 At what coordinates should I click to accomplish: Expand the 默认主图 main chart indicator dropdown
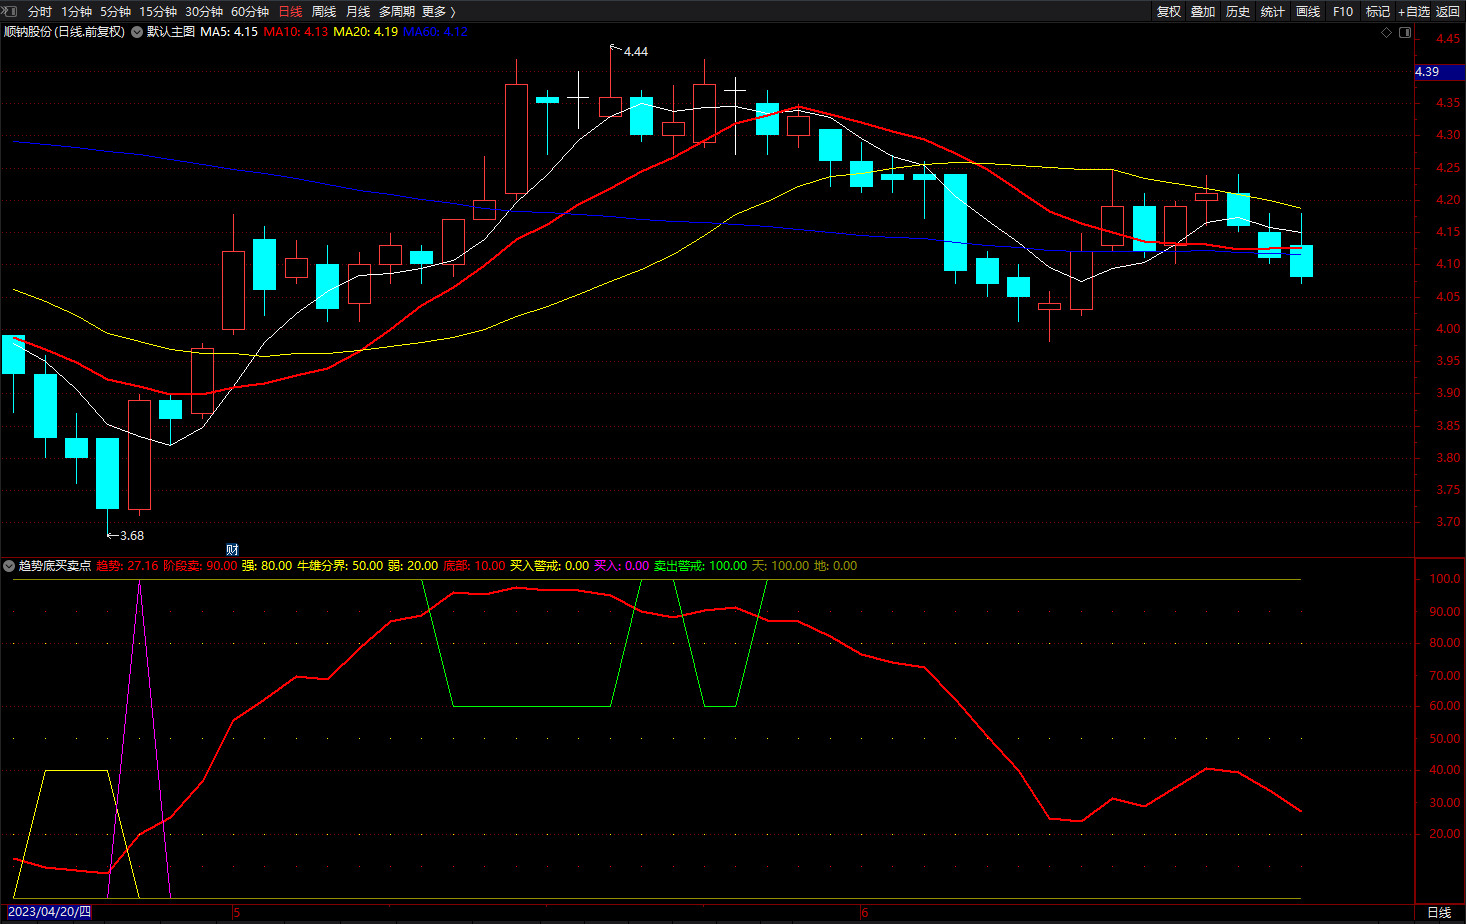click(x=137, y=32)
